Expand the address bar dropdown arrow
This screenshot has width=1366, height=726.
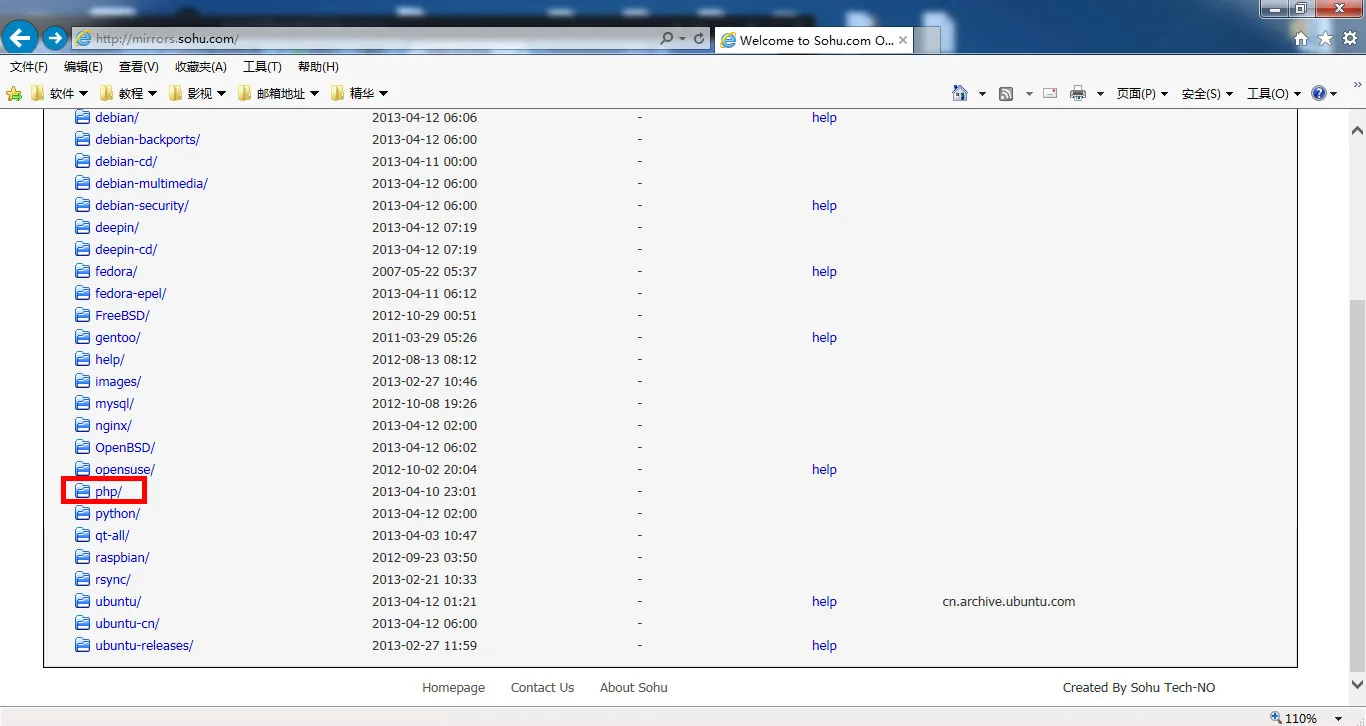[x=683, y=39]
